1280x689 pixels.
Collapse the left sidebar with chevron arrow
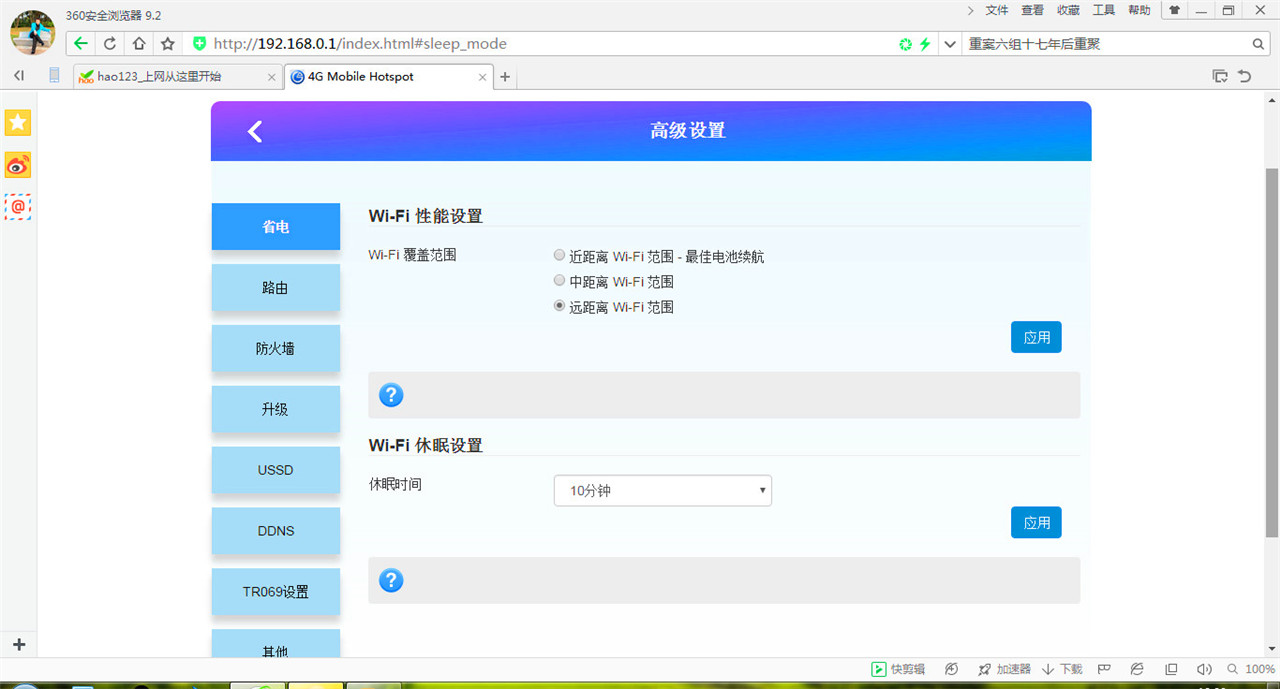tap(18, 75)
